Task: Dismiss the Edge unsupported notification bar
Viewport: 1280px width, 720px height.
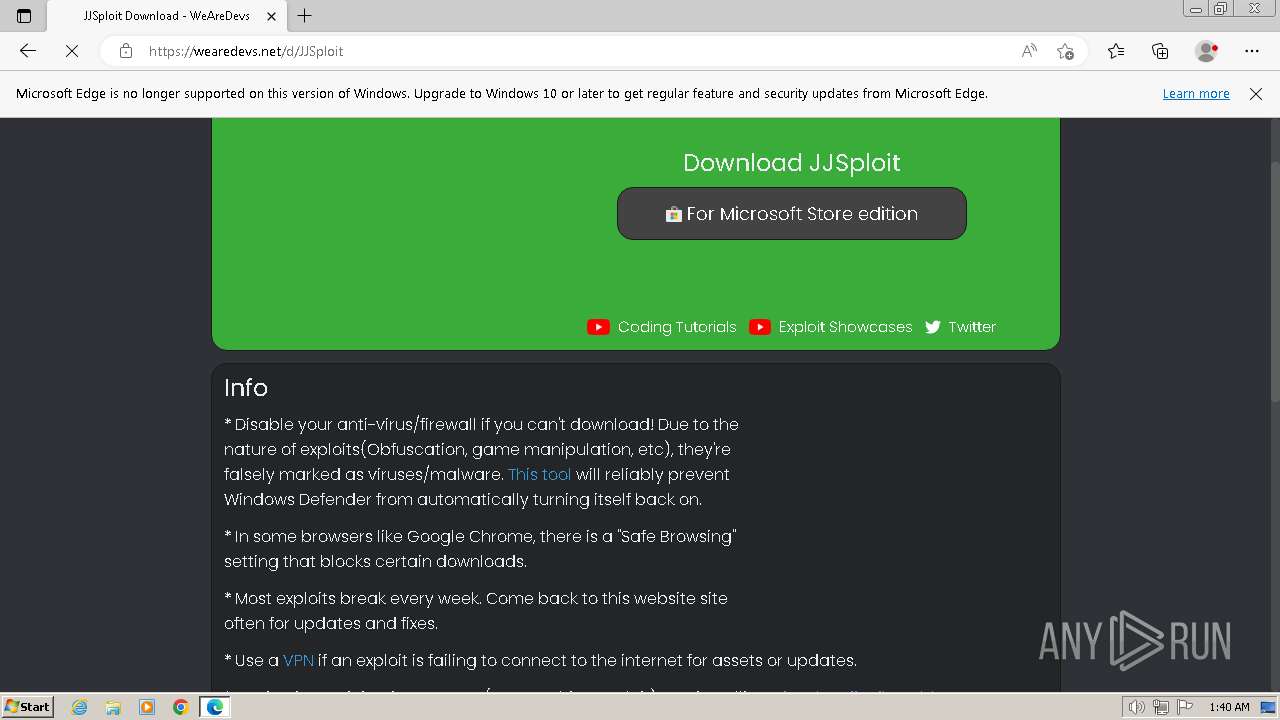Action: [x=1256, y=93]
